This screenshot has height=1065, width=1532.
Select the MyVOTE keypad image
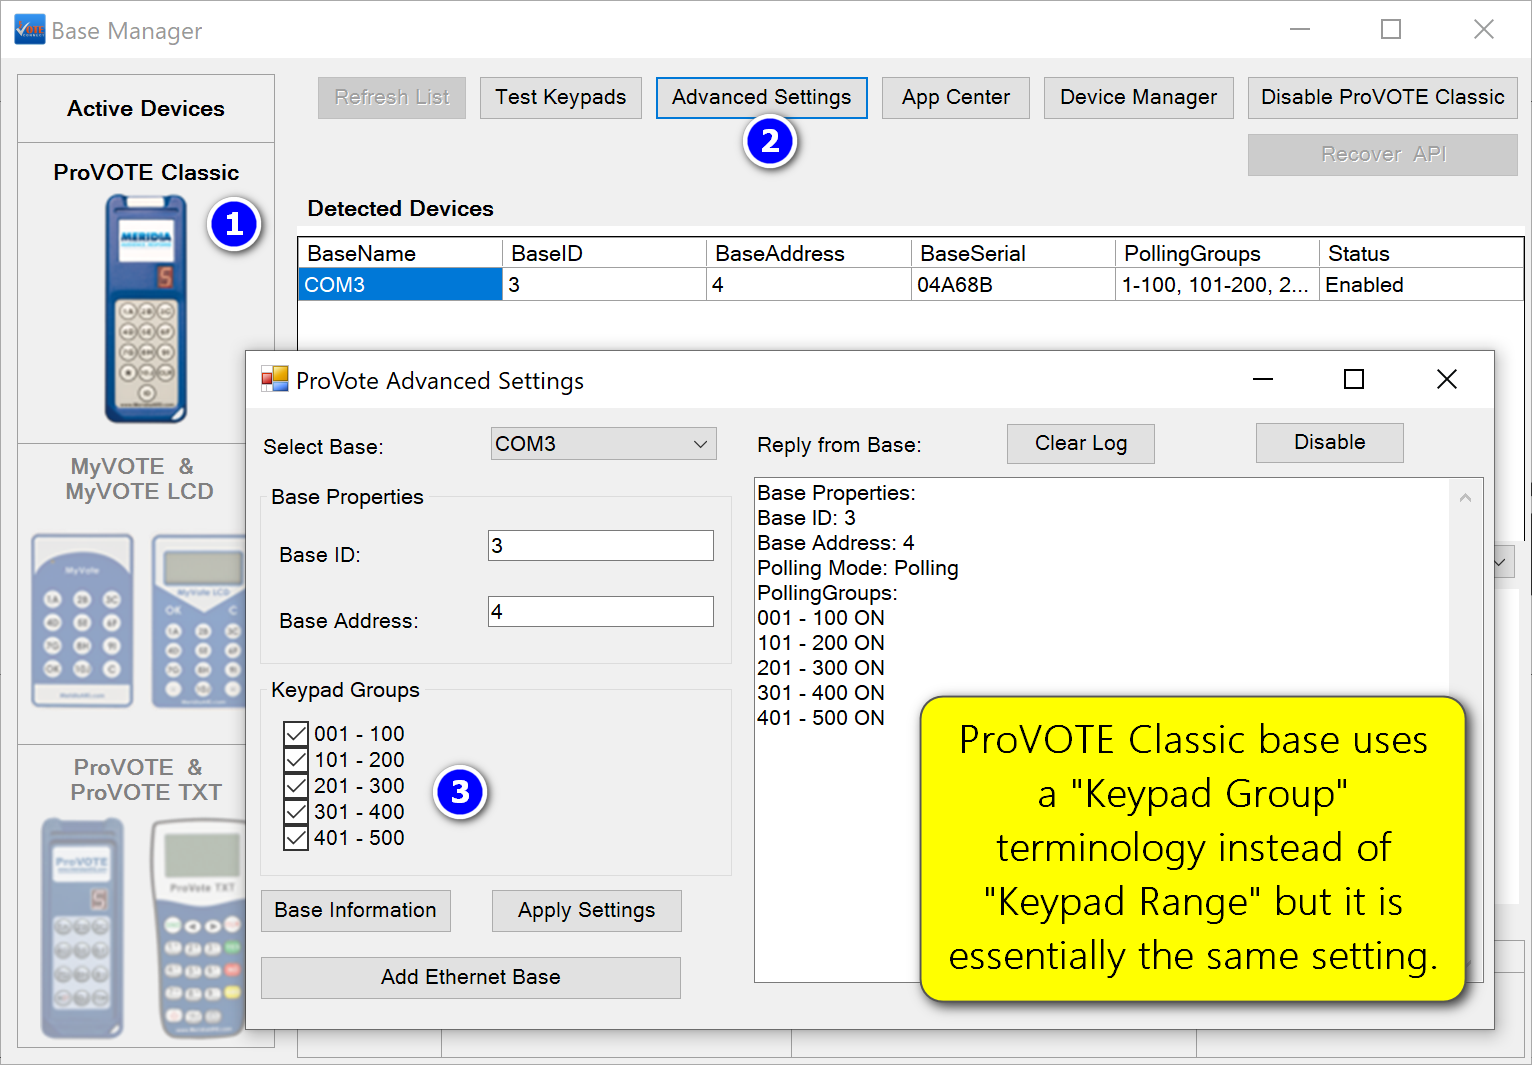[82, 621]
